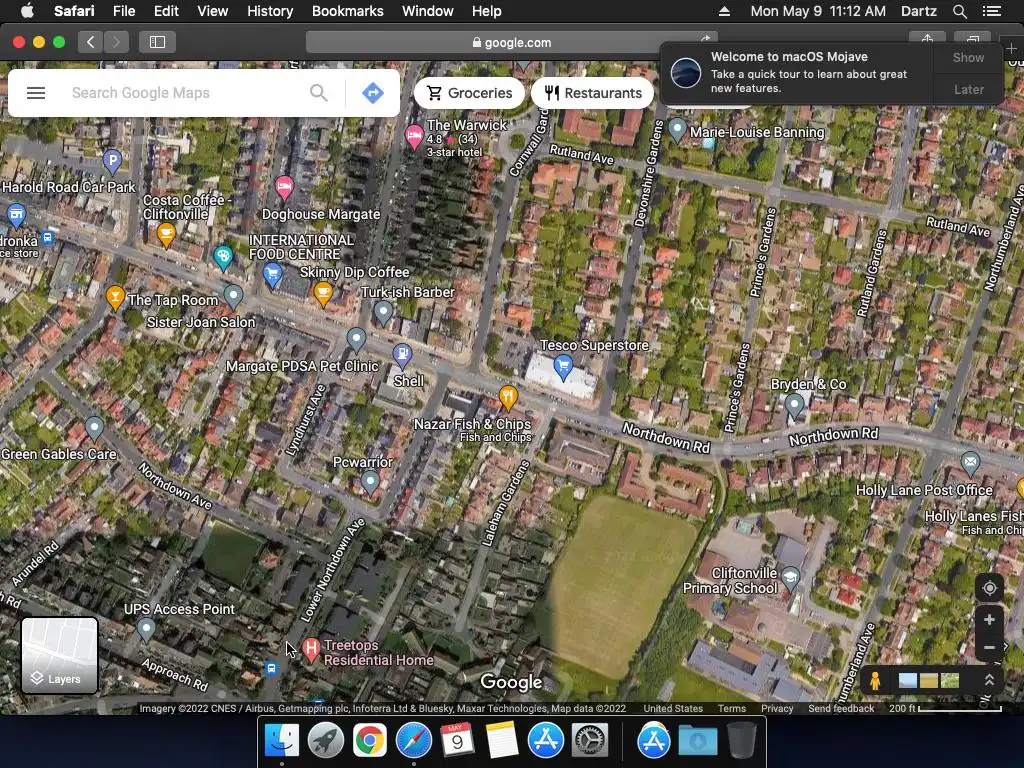Select the Pcwarrior pin
The image size is (1024, 768).
tap(370, 483)
